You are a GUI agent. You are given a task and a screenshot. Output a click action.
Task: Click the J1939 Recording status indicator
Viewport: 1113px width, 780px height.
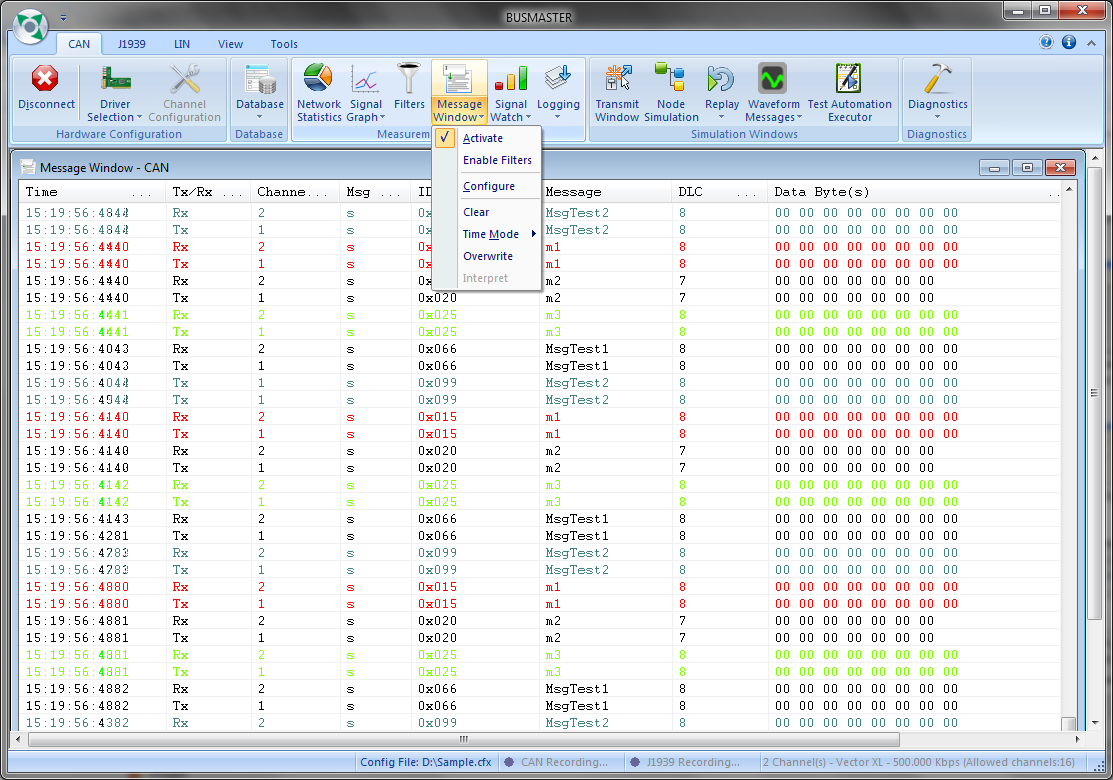pyautogui.click(x=685, y=762)
